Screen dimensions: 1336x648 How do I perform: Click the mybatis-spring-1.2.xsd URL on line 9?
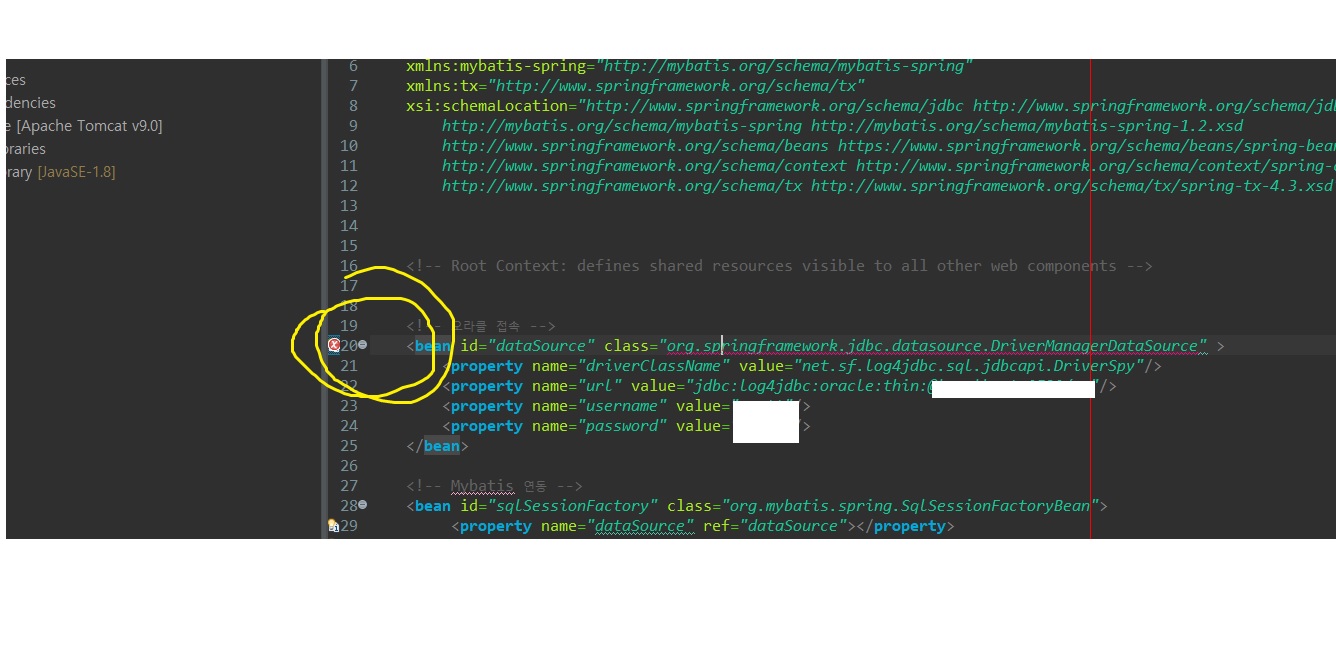pyautogui.click(x=1027, y=126)
